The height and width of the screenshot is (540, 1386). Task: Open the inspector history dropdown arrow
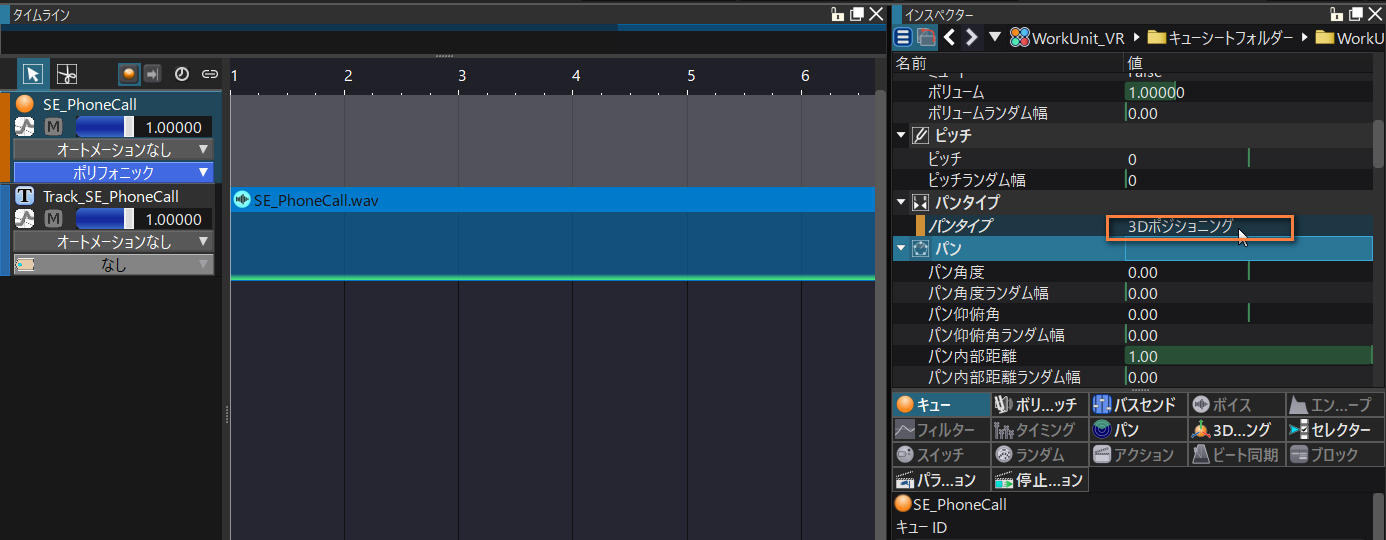pyautogui.click(x=994, y=38)
